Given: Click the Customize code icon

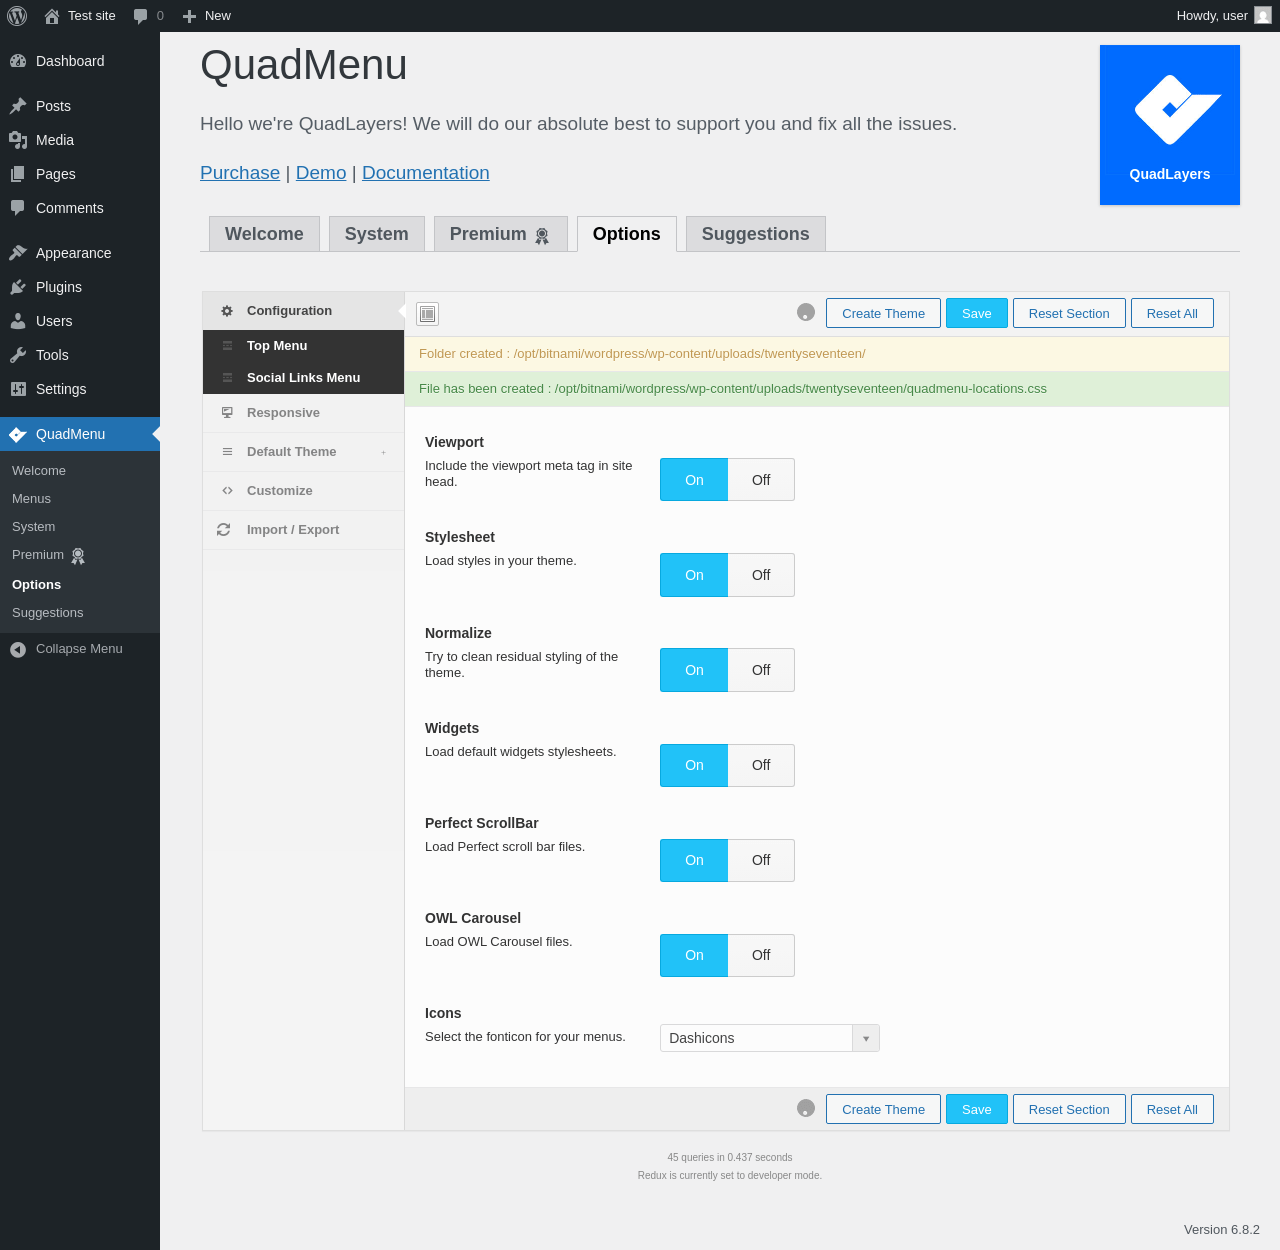Looking at the screenshot, I should click(227, 491).
